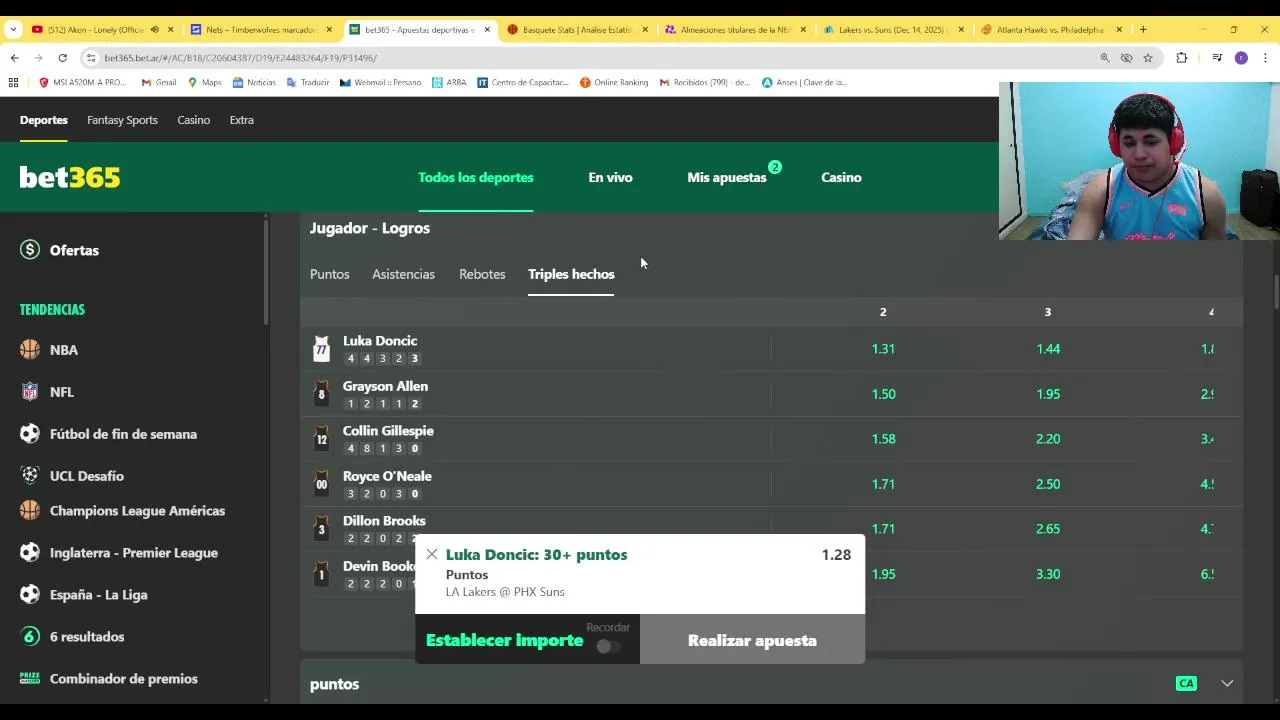The image size is (1280, 720).
Task: Open Maps bookmark
Action: coord(205,82)
